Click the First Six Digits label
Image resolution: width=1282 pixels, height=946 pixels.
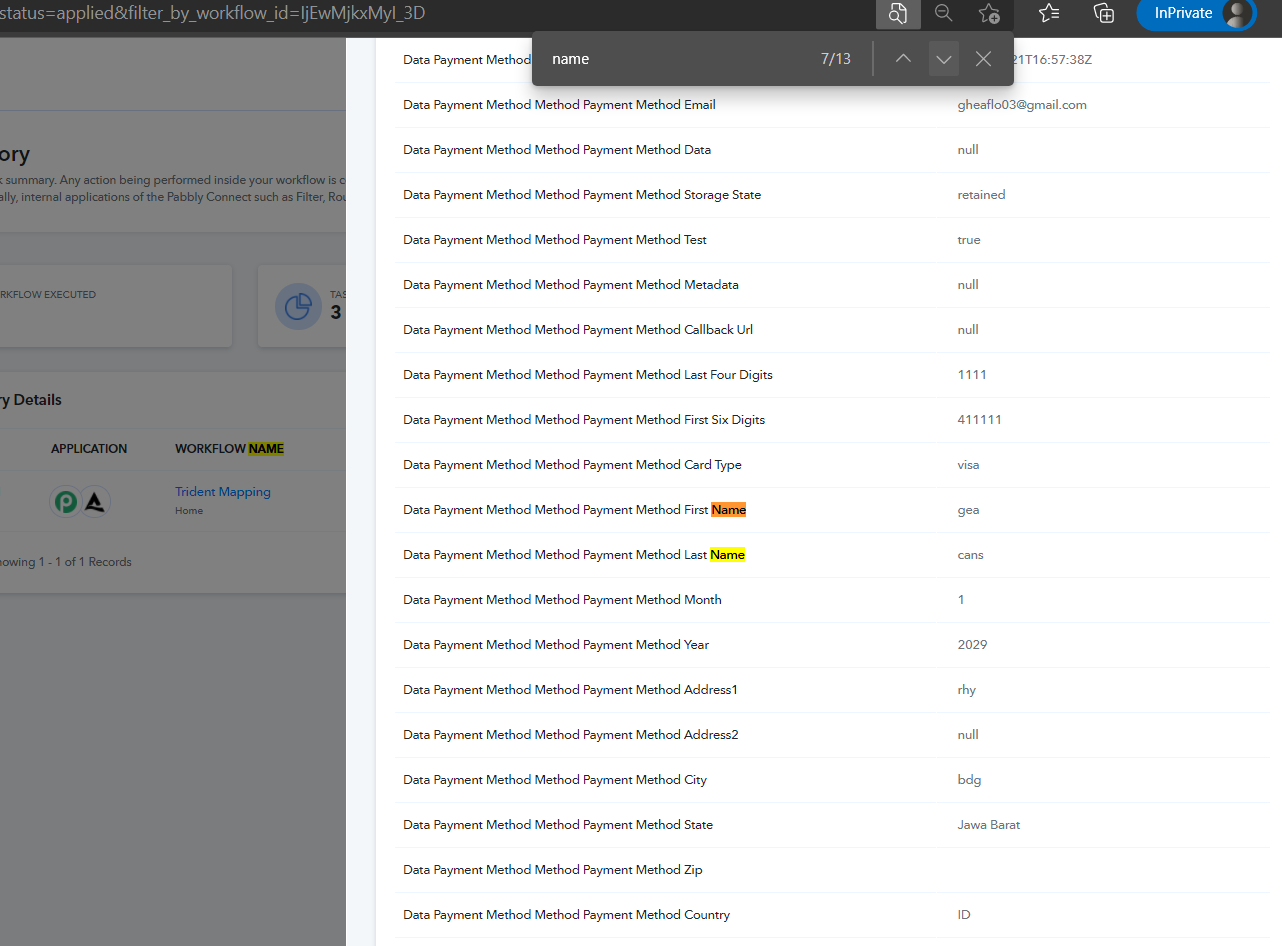pyautogui.click(x=584, y=420)
